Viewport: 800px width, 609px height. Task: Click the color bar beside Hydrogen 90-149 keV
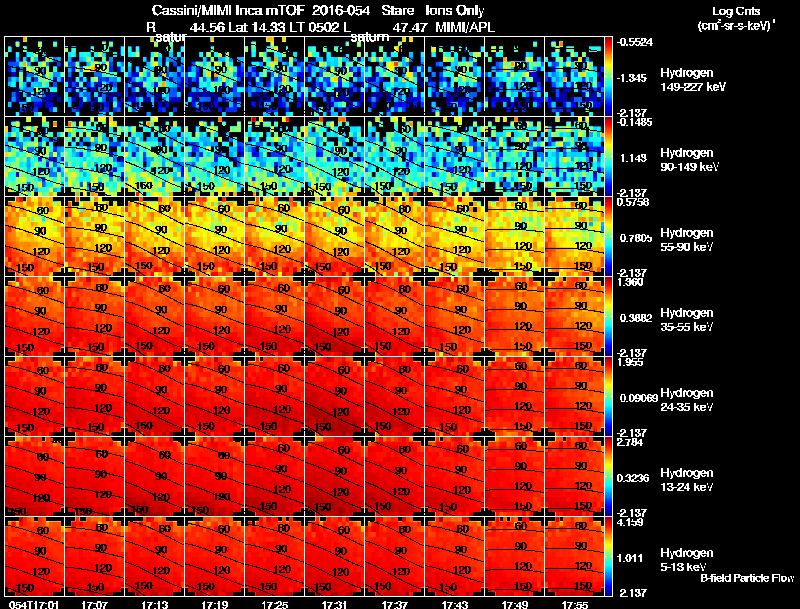(x=609, y=157)
